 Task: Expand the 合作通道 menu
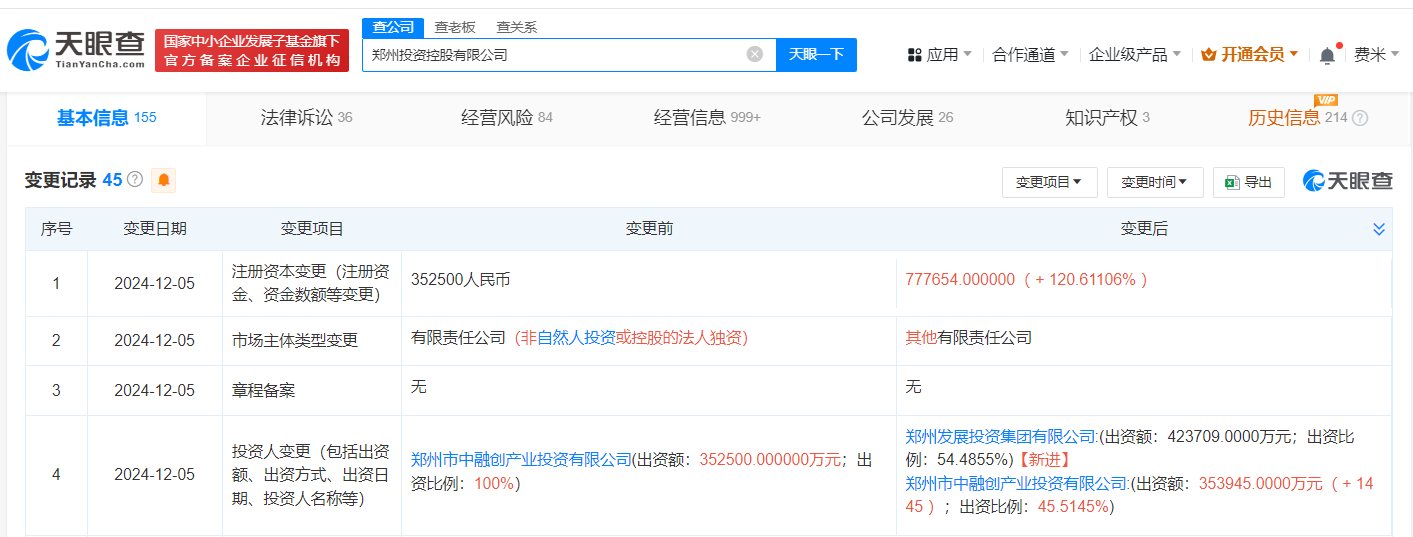coord(1030,55)
